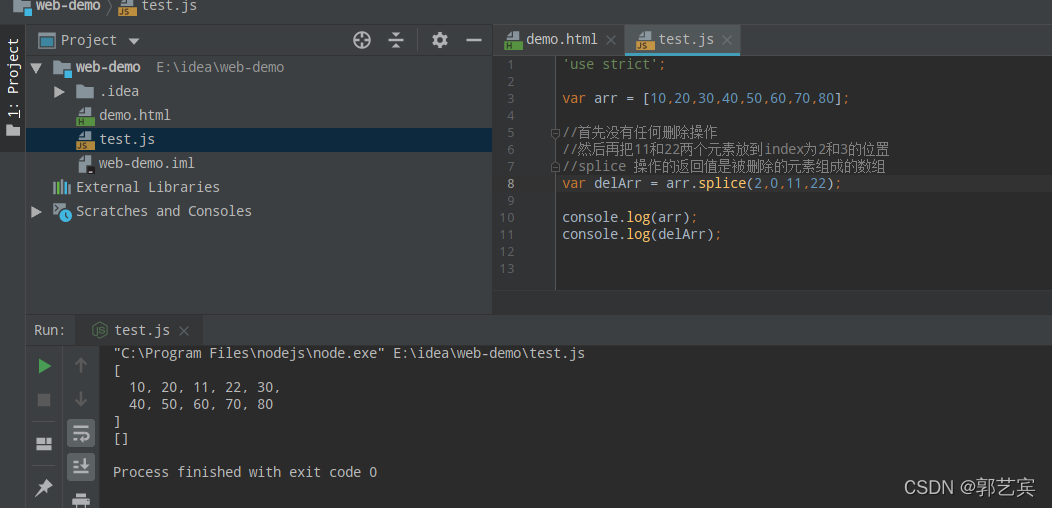
Task: Toggle the 1: Project side tool button
Action: point(13,87)
